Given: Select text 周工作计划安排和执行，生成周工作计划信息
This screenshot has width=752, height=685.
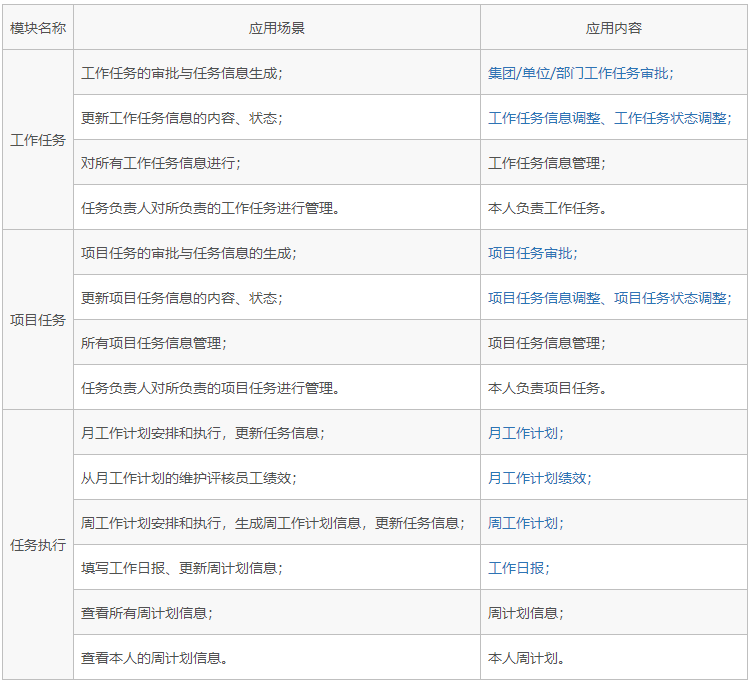Looking at the screenshot, I should tap(221, 523).
